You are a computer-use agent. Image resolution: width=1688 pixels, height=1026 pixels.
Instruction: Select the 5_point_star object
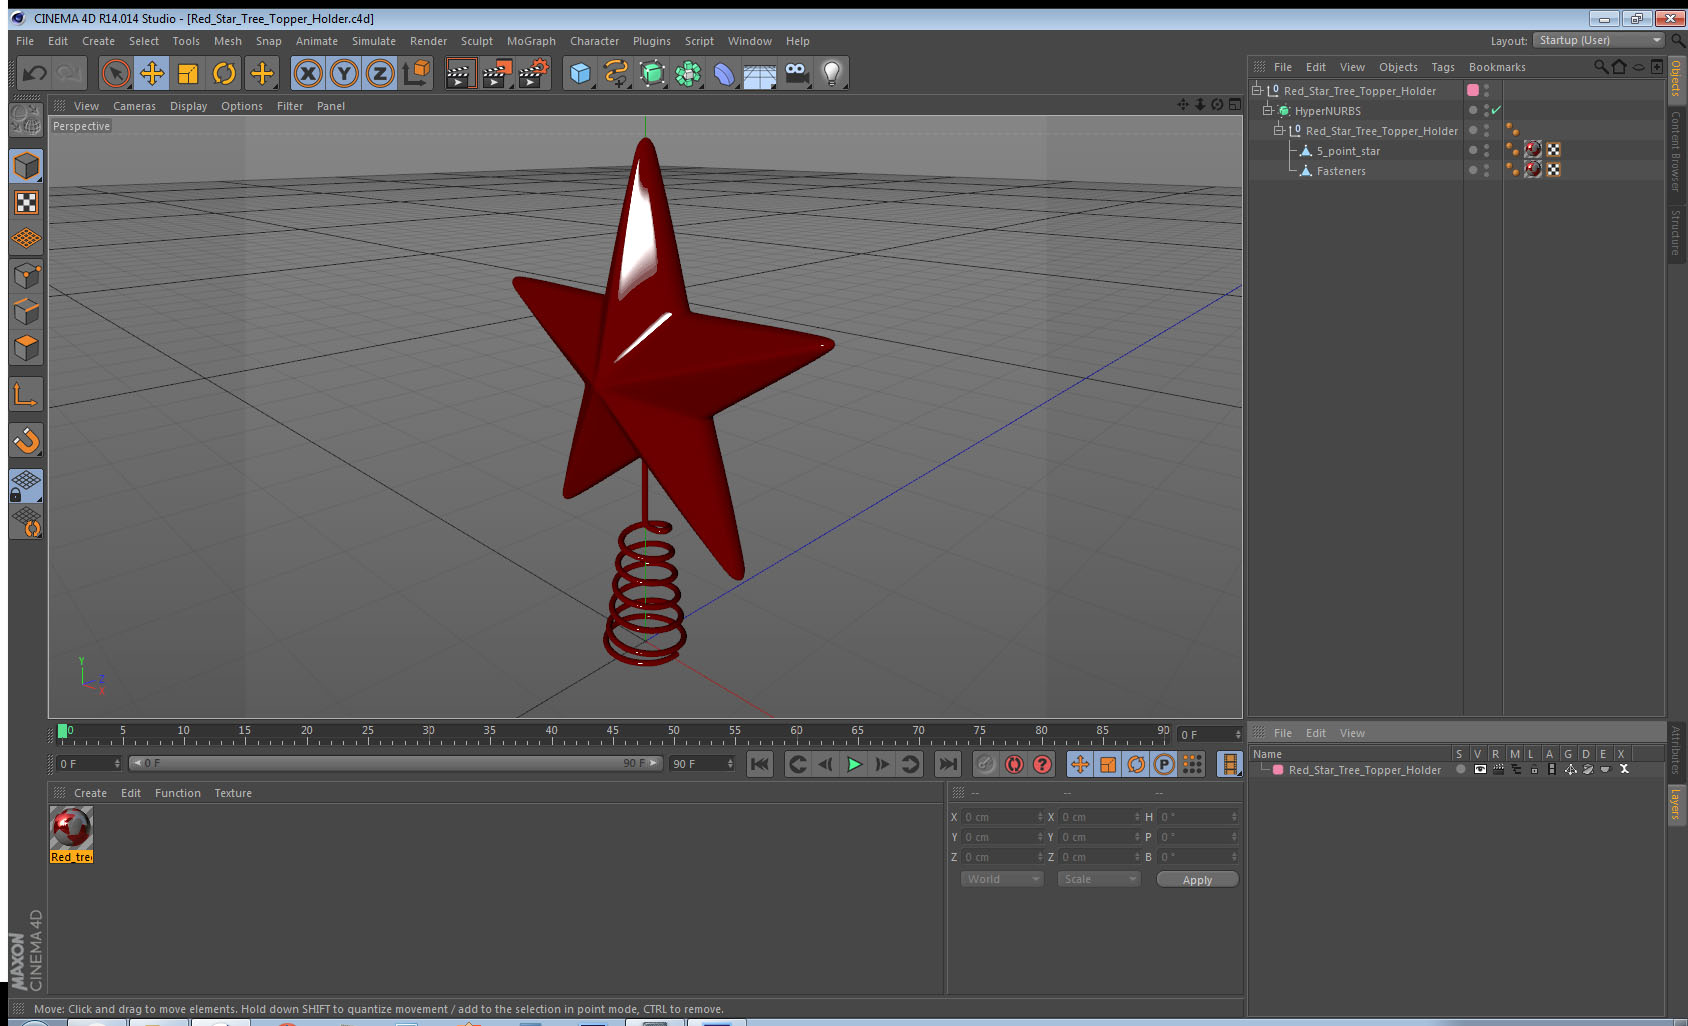1348,151
